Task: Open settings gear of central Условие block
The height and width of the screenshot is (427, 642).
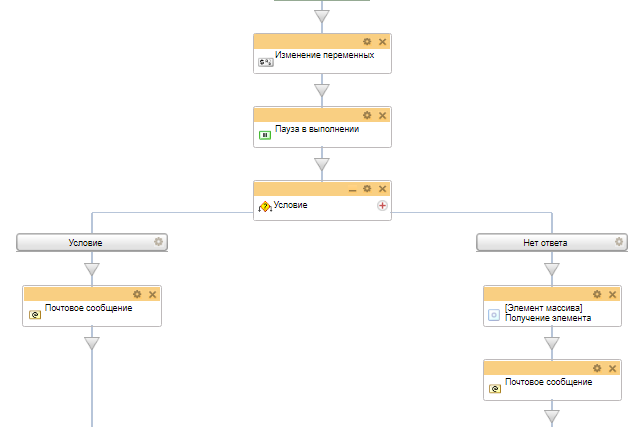Action: 367,189
